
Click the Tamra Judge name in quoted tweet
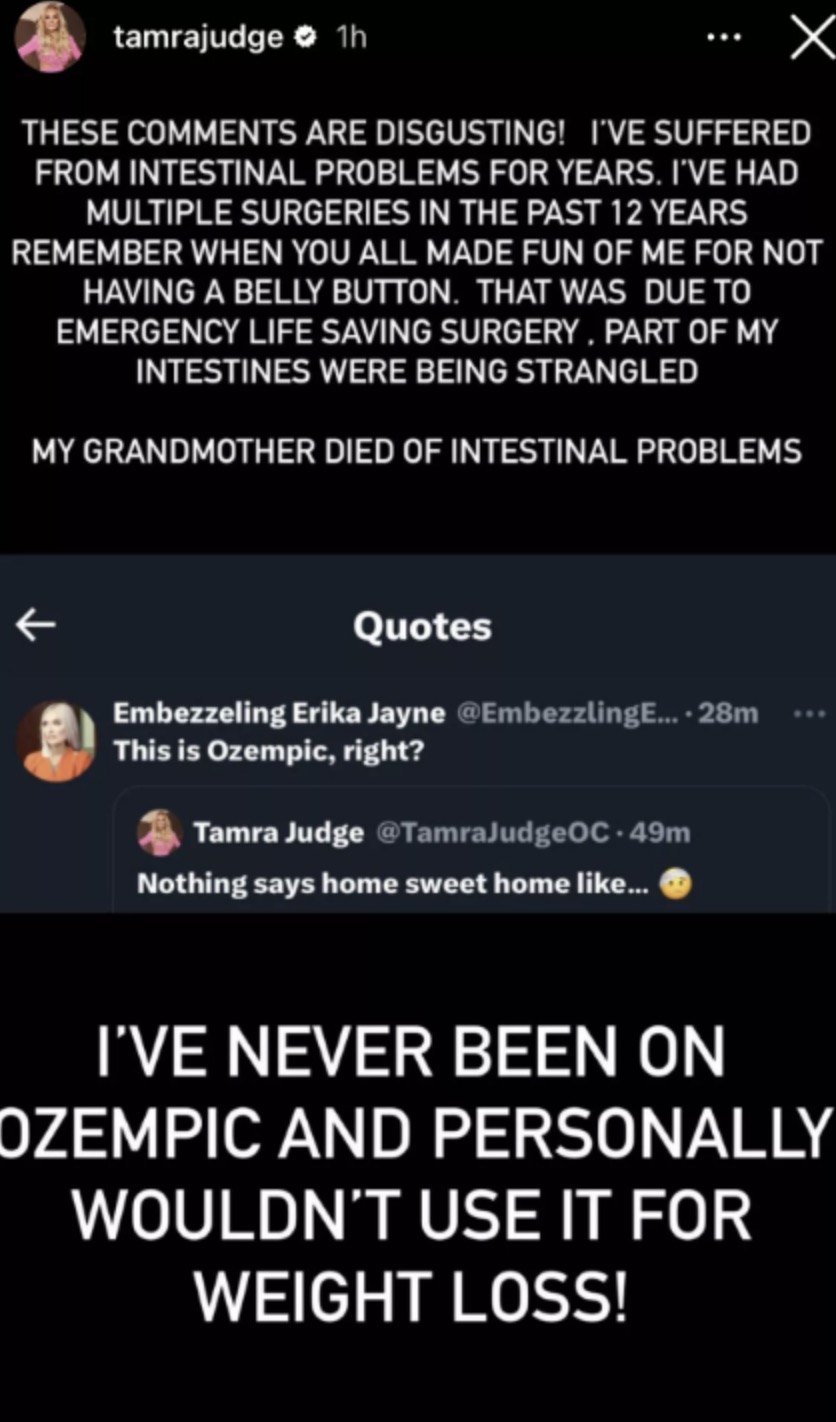278,833
